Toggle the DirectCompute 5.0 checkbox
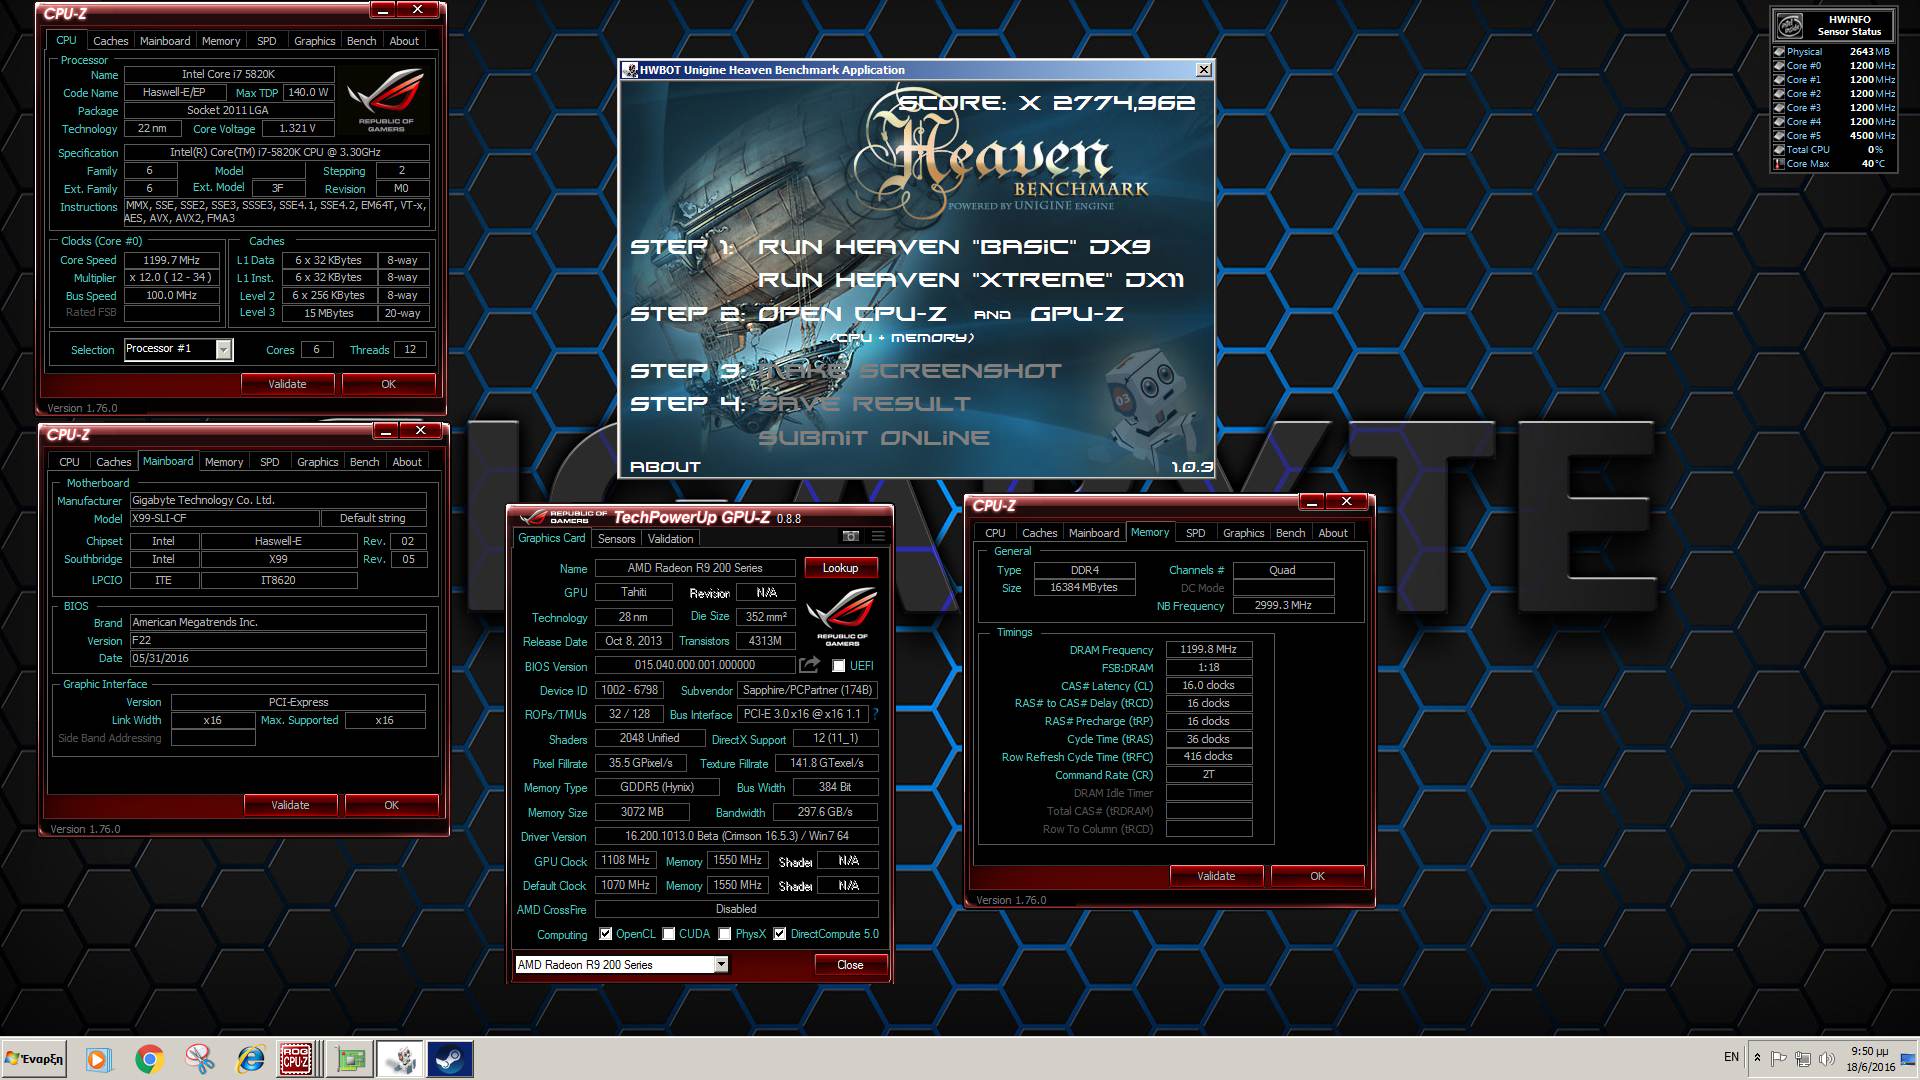1920x1080 pixels. pyautogui.click(x=779, y=934)
